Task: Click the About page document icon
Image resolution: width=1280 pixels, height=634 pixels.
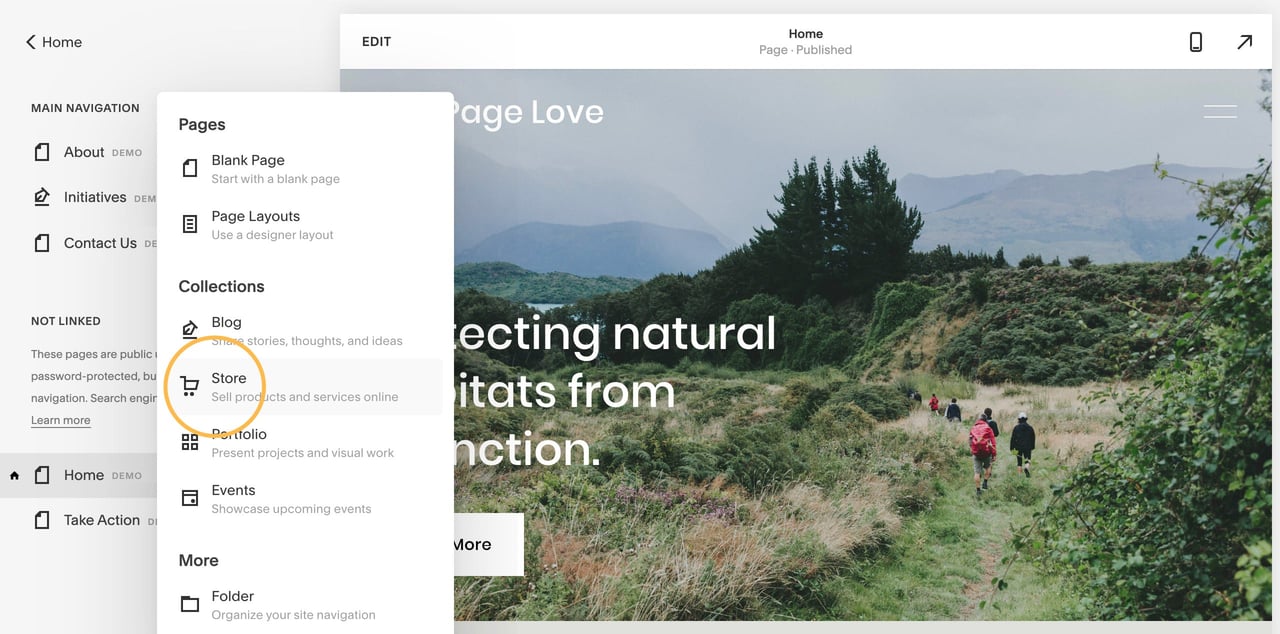Action: click(41, 152)
